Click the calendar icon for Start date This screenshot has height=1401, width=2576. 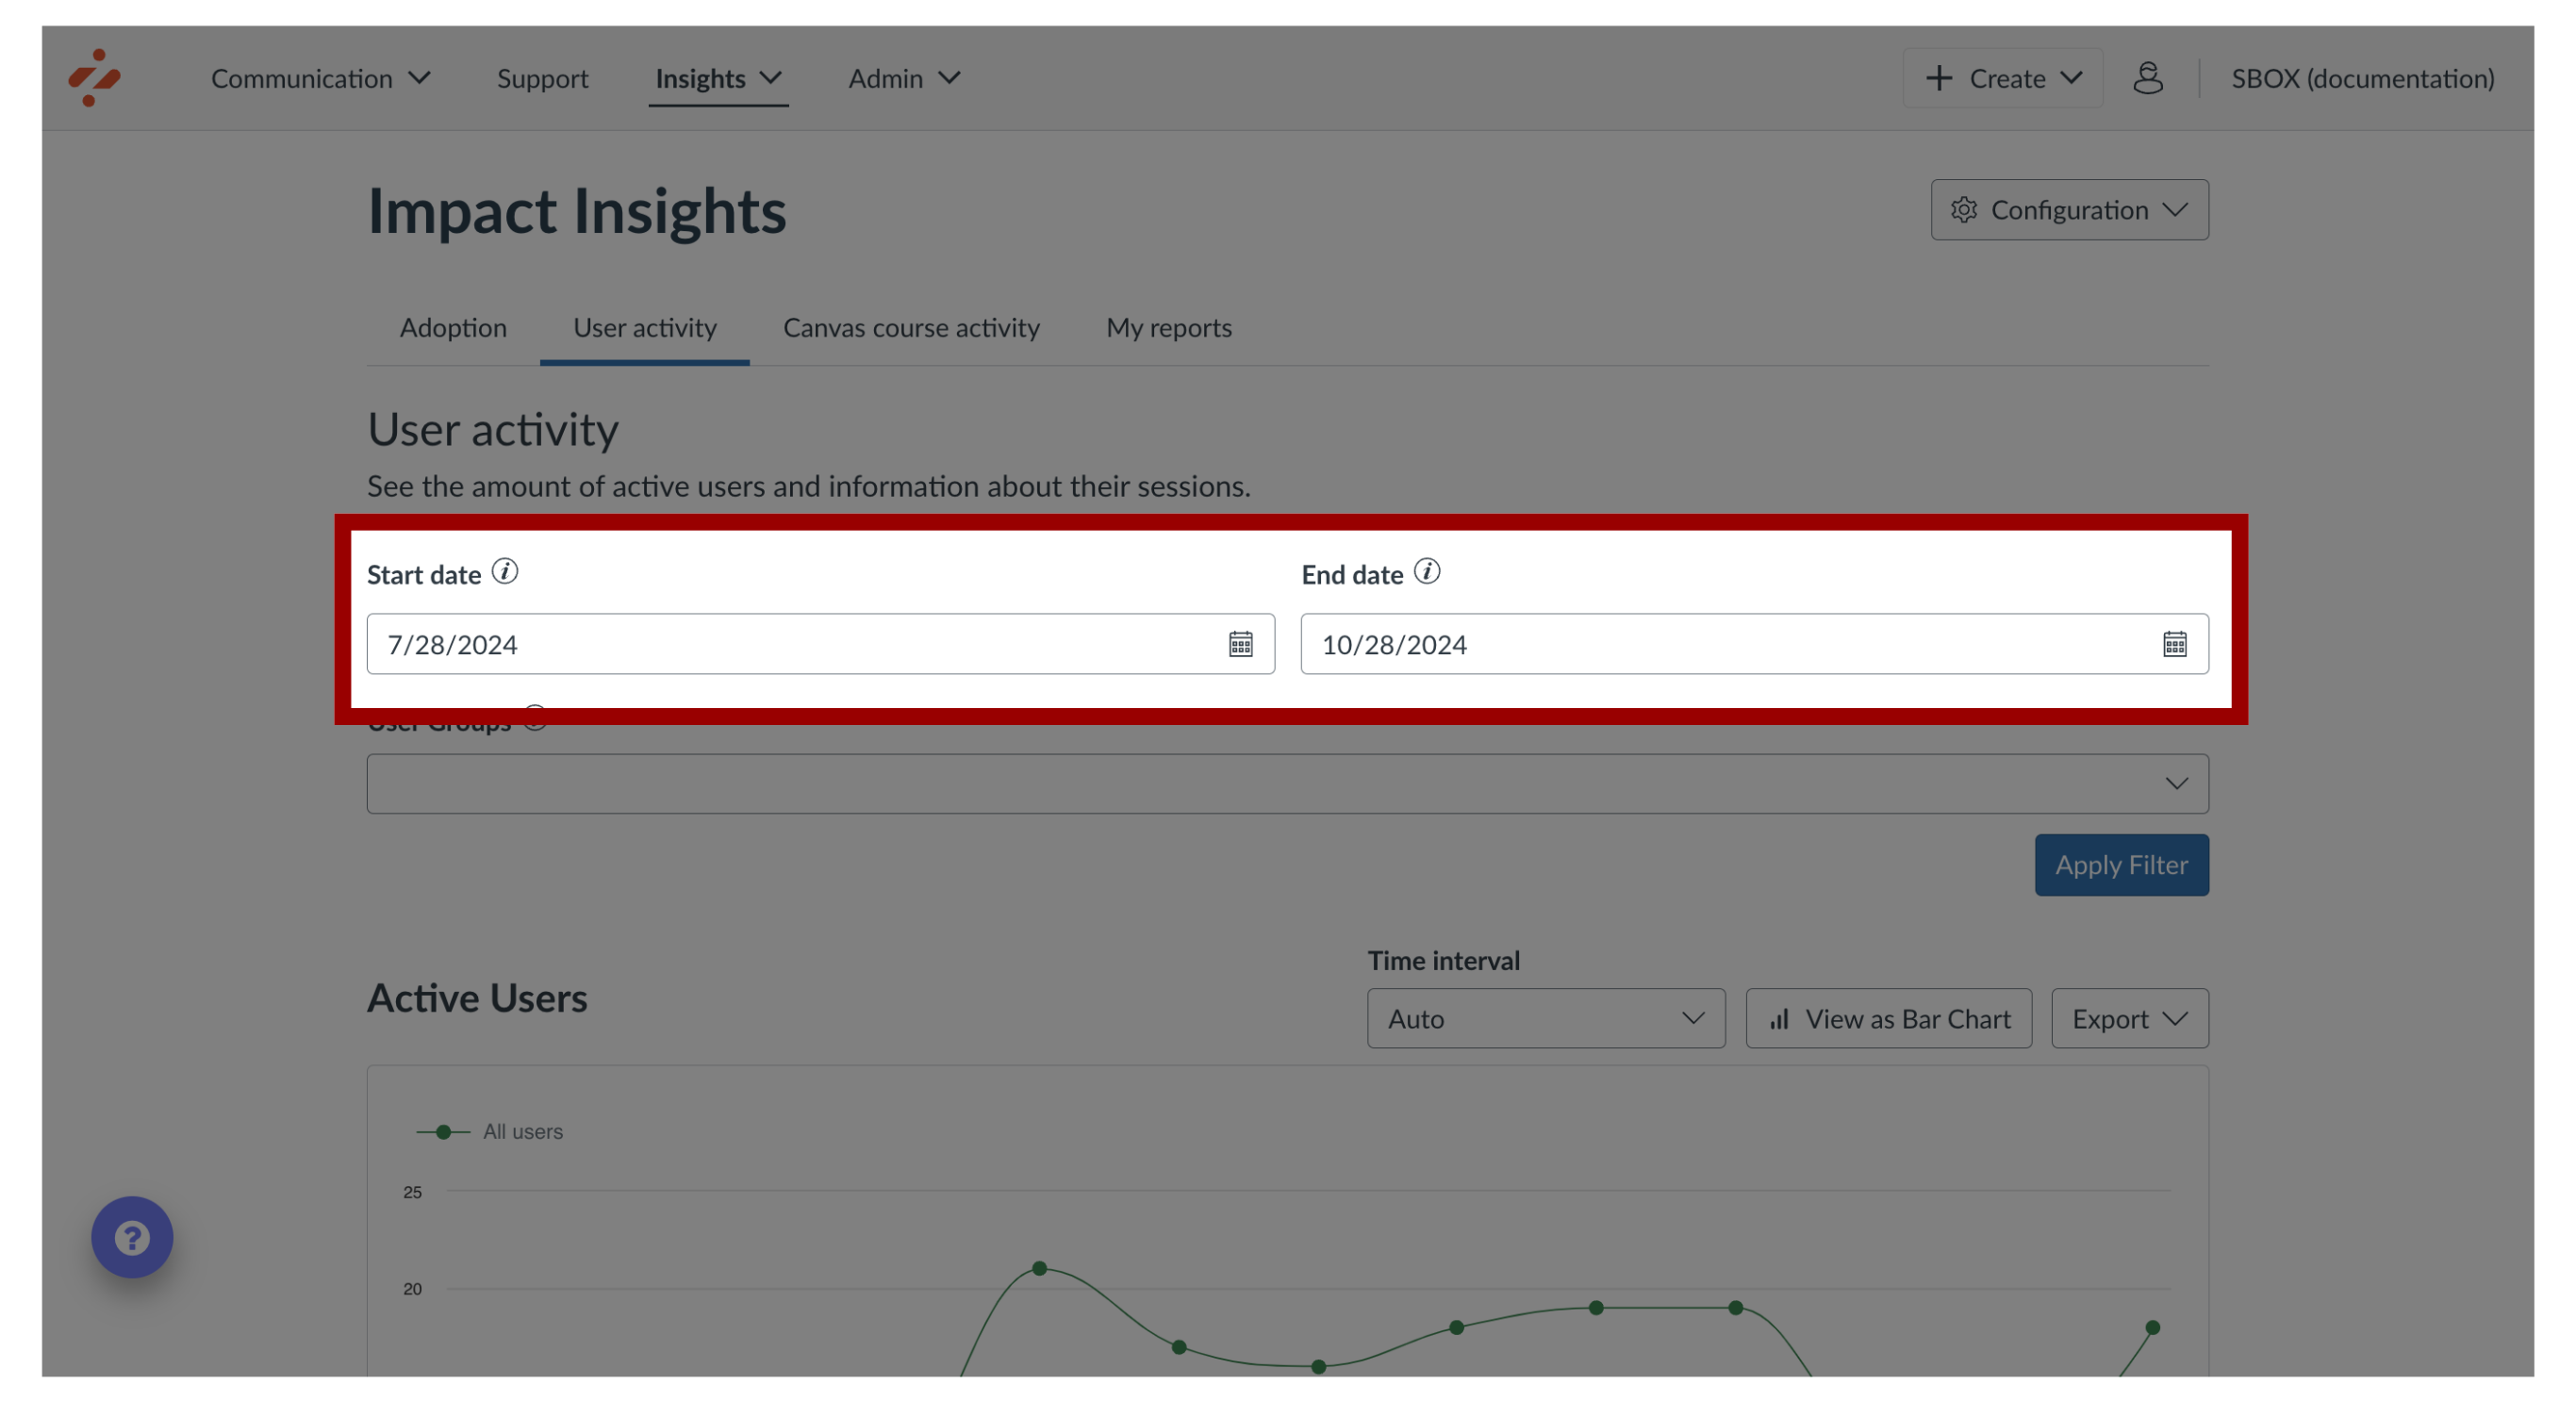[x=1241, y=644]
